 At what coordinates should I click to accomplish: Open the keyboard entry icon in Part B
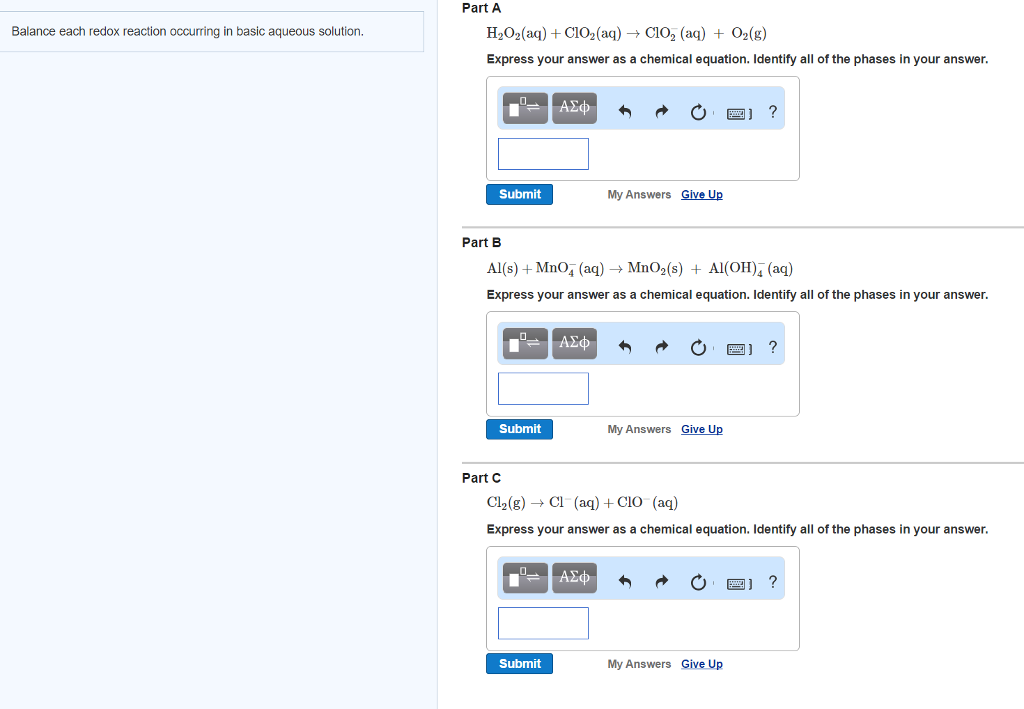(x=737, y=348)
